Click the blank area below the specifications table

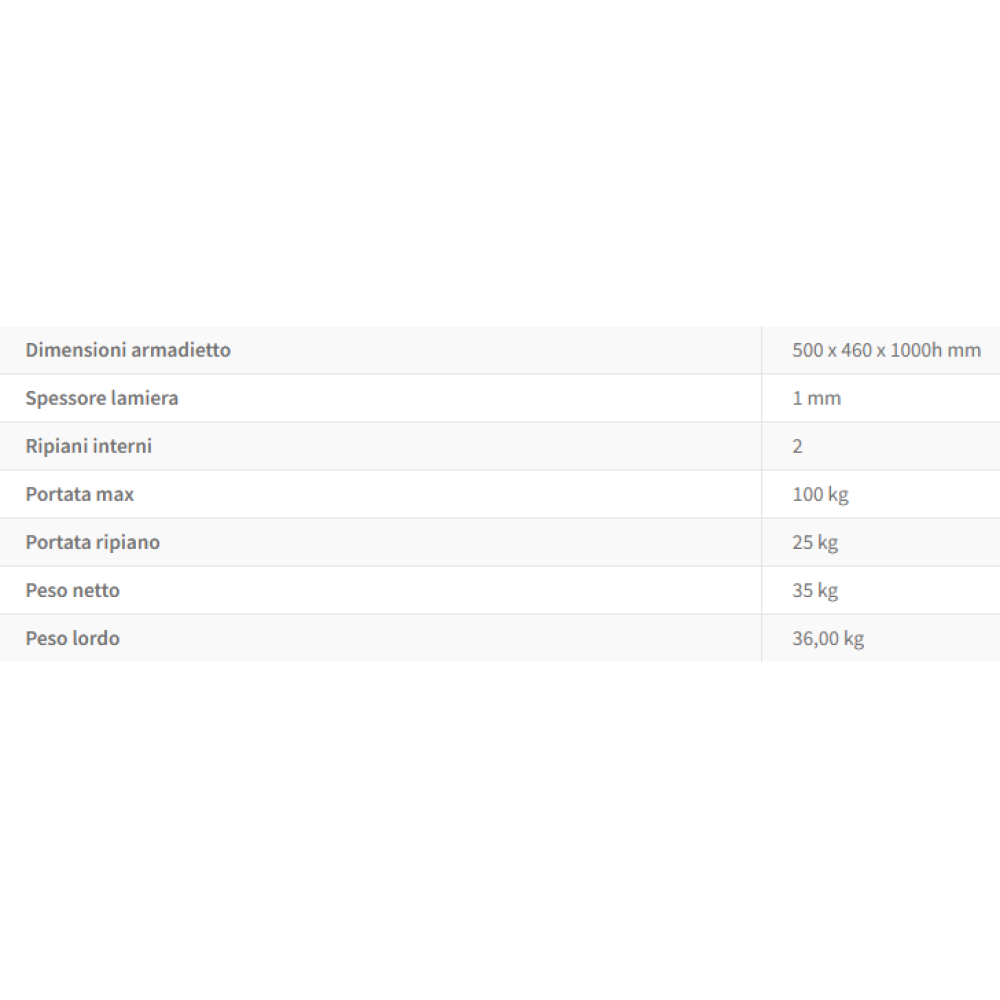click(500, 830)
